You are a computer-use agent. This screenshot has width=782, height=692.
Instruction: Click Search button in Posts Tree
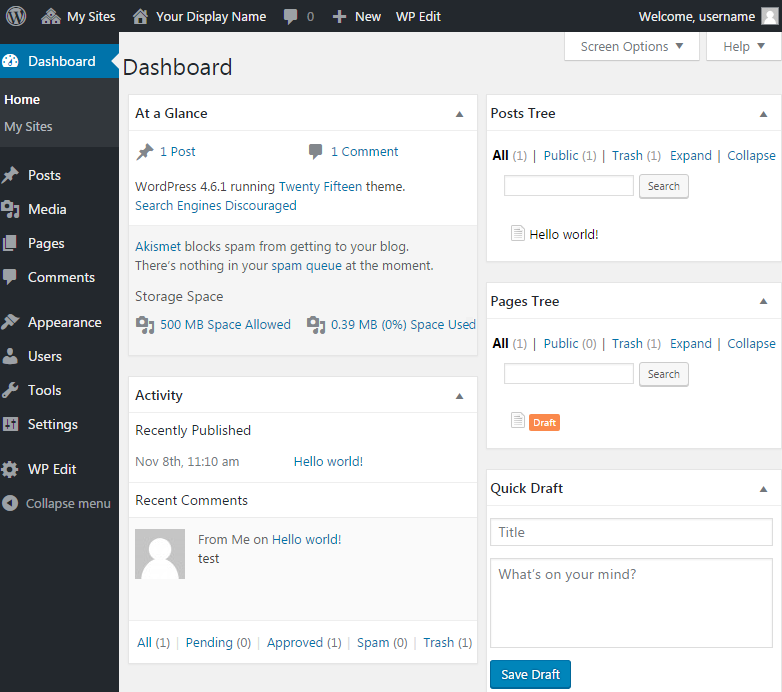click(x=664, y=186)
